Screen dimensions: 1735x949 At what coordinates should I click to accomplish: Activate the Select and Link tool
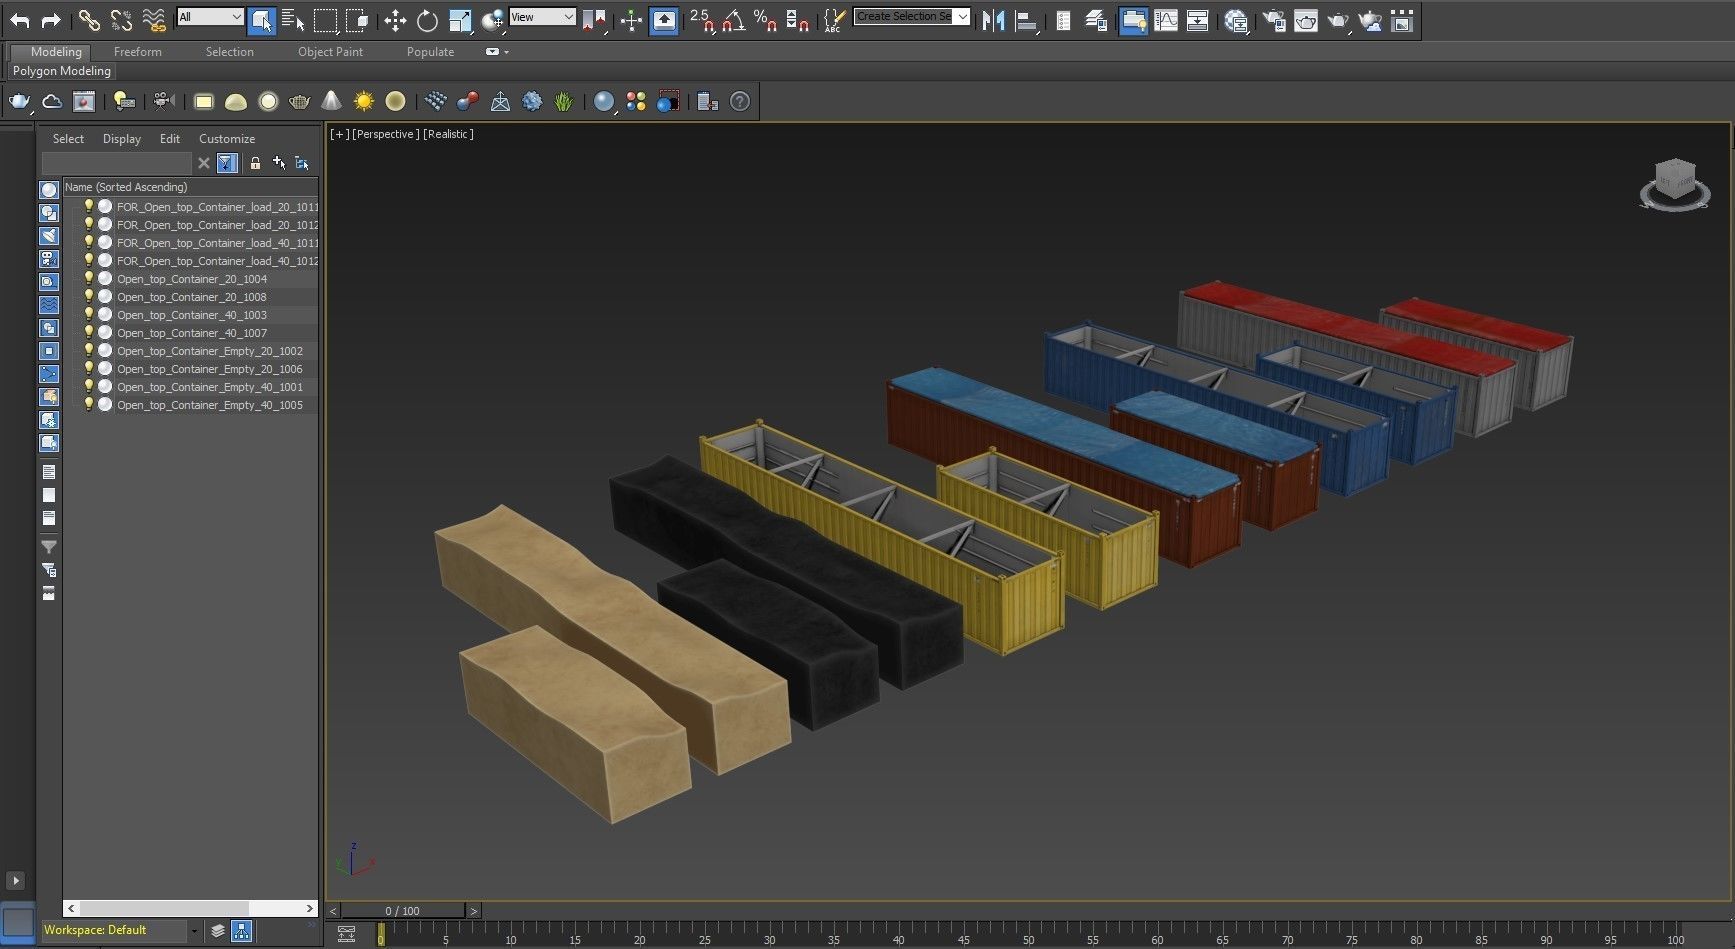(89, 20)
